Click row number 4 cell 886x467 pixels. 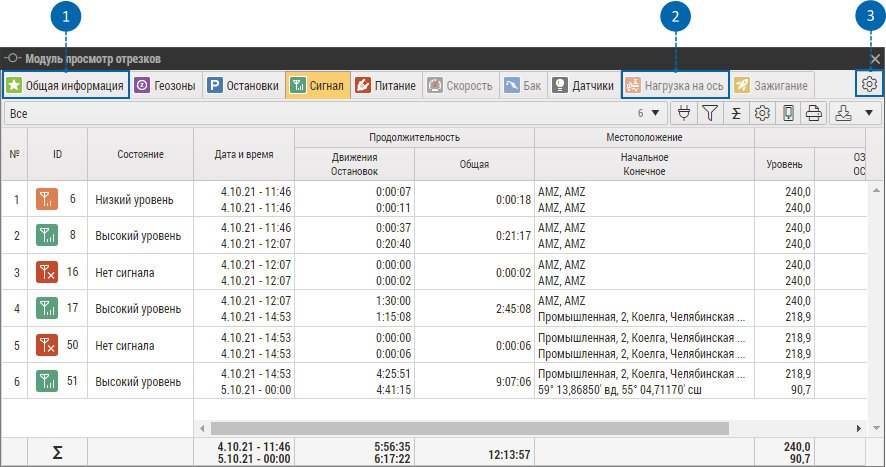coord(16,309)
